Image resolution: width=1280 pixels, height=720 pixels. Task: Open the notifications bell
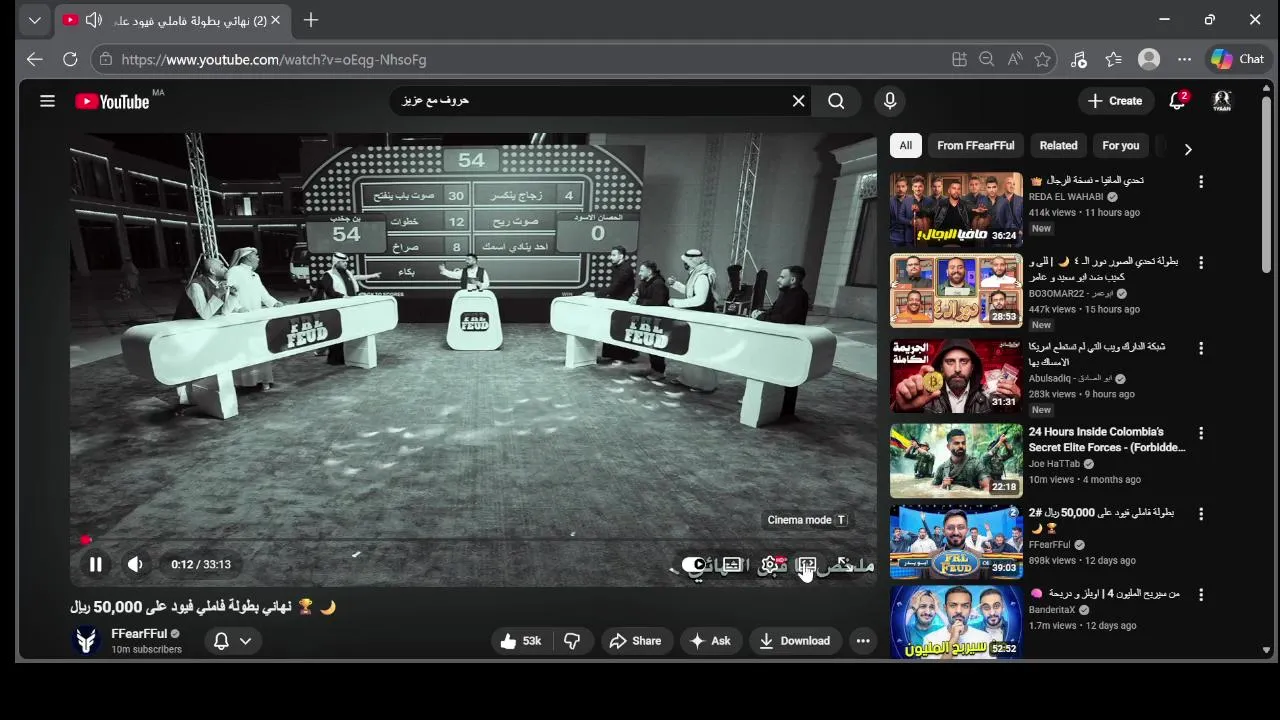[1177, 101]
